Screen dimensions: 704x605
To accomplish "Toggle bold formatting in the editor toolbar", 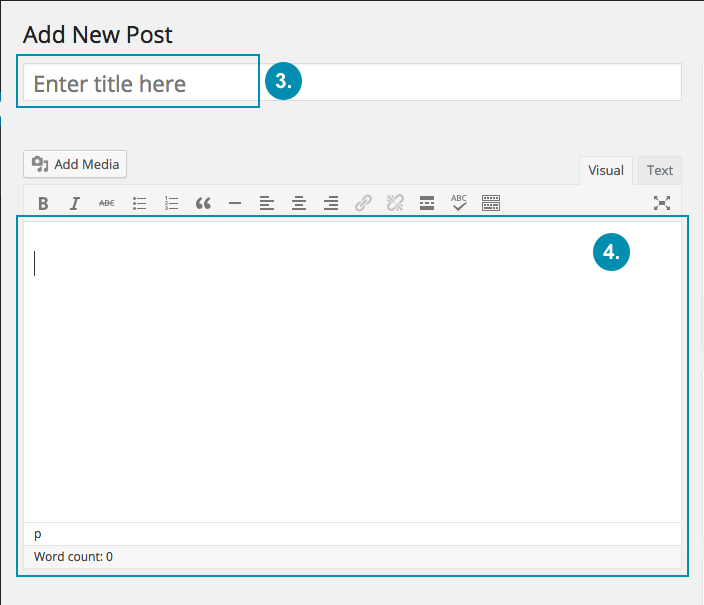I will [43, 203].
